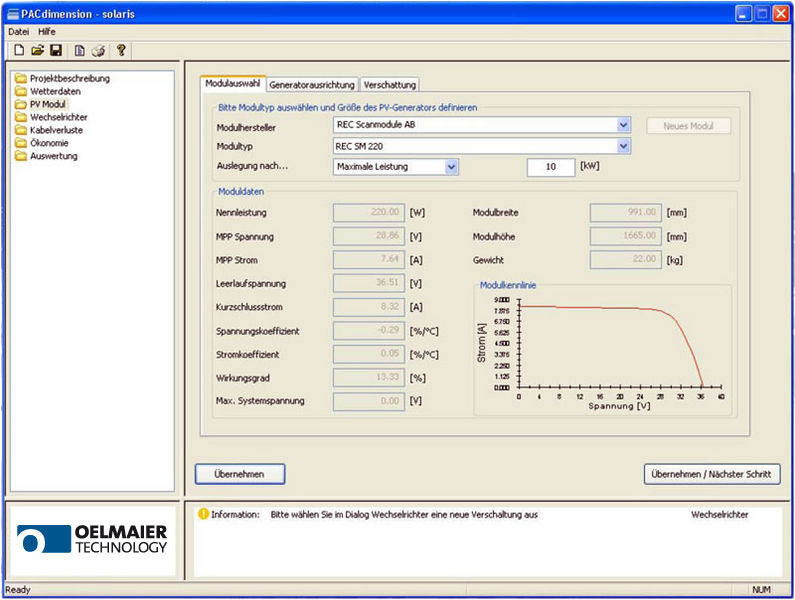This screenshot has height=600, width=795.
Task: Maximize the PACdimension window
Action: [762, 14]
